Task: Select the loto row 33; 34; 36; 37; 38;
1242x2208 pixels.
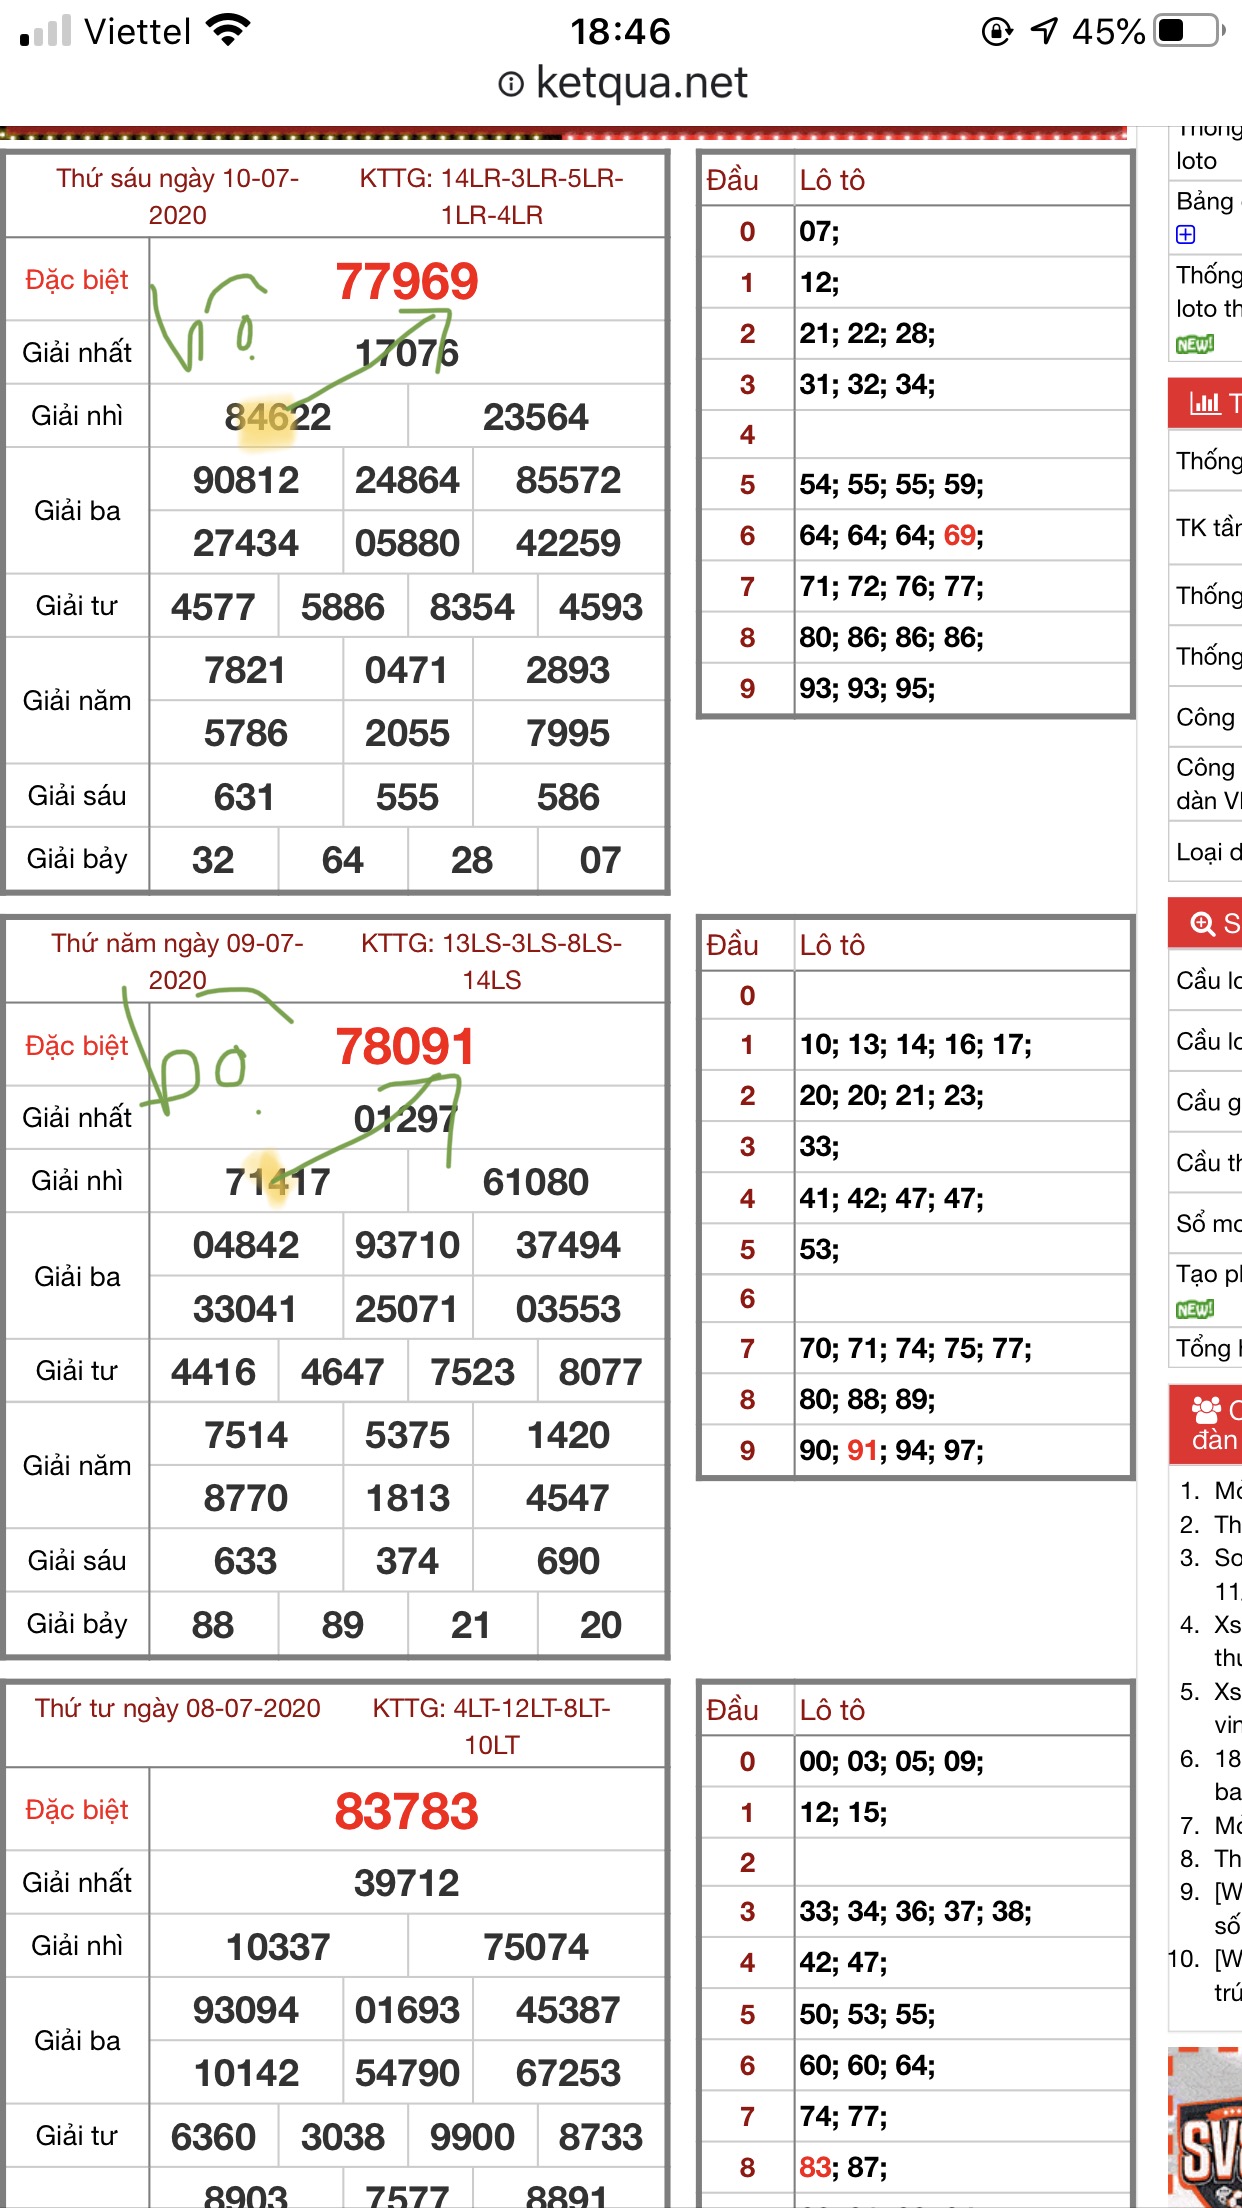Action: (915, 1912)
